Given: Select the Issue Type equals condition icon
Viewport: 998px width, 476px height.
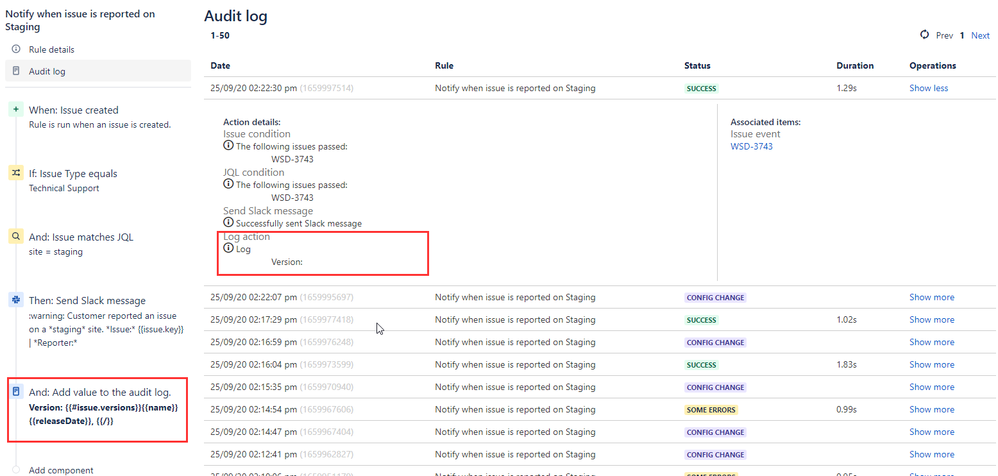Looking at the screenshot, I should 16,173.
